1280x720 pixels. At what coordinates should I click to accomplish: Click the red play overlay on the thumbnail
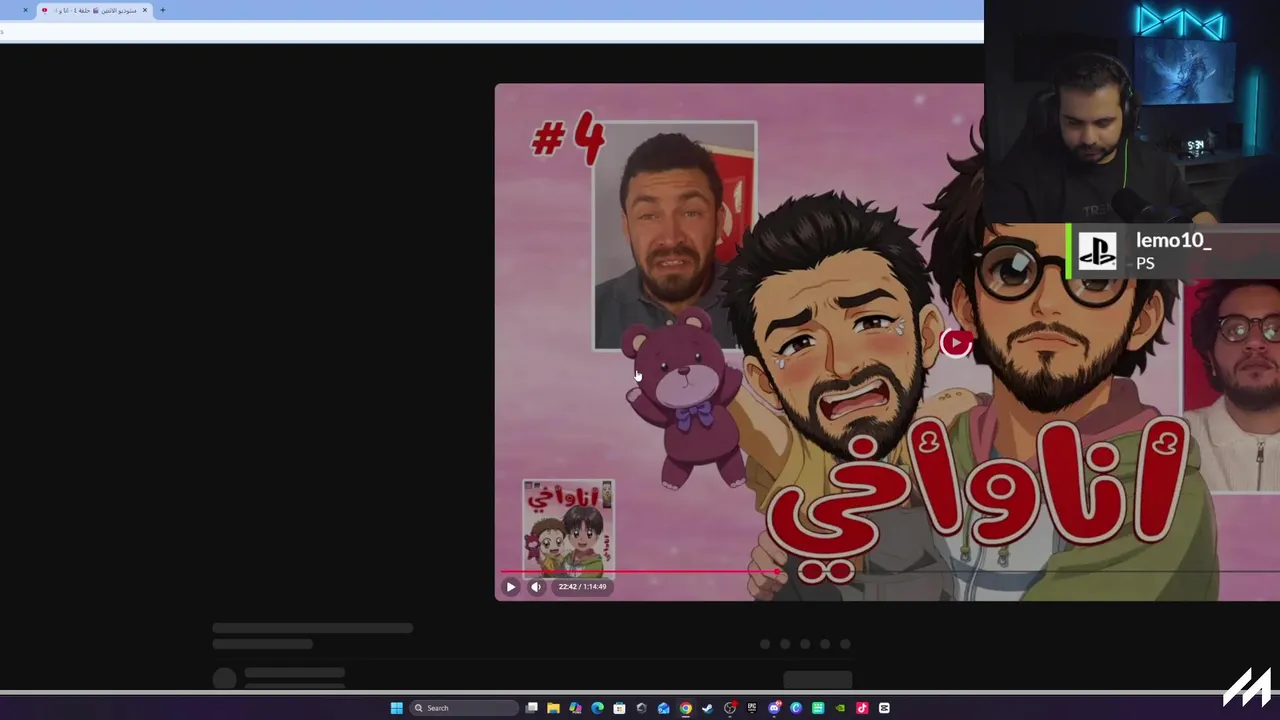point(956,343)
